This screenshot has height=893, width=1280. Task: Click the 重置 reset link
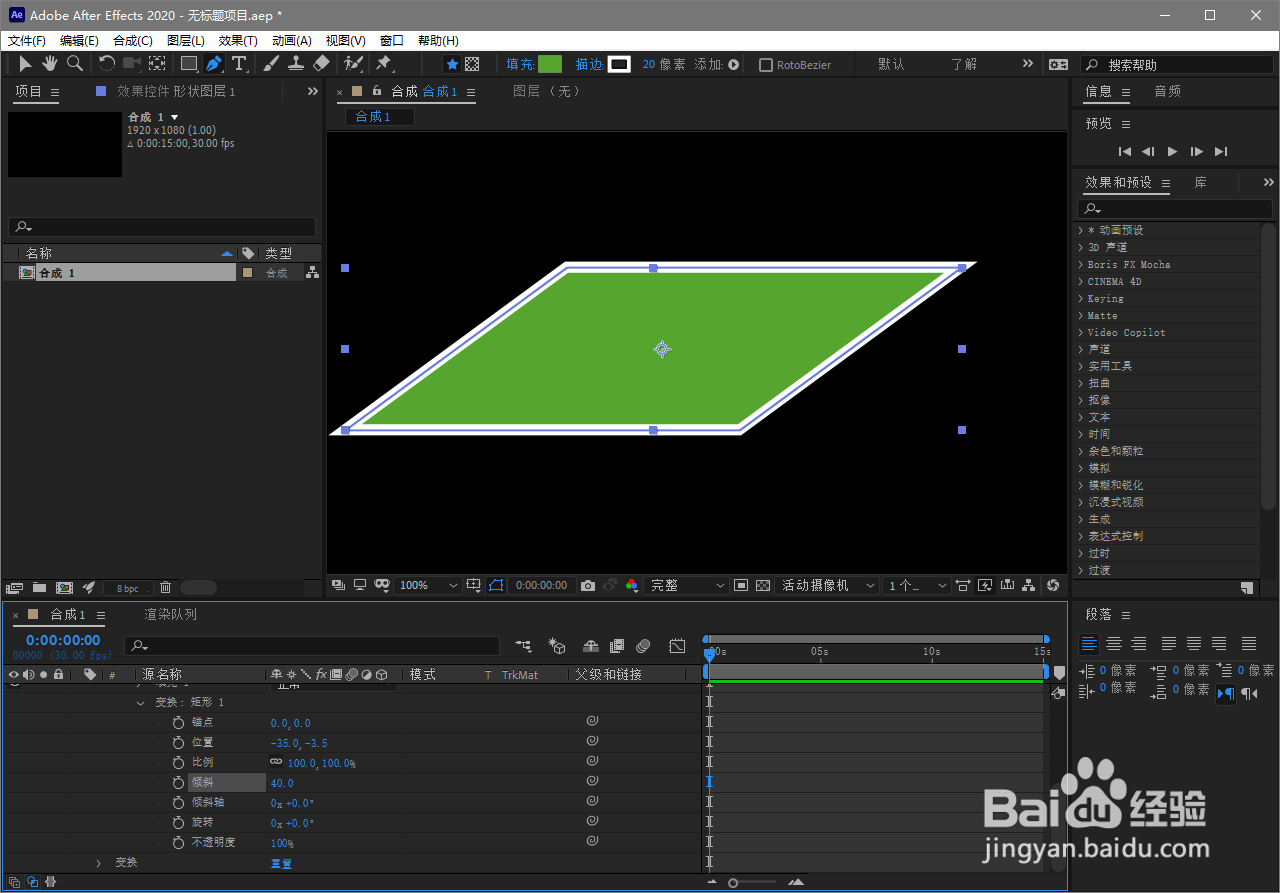click(281, 863)
